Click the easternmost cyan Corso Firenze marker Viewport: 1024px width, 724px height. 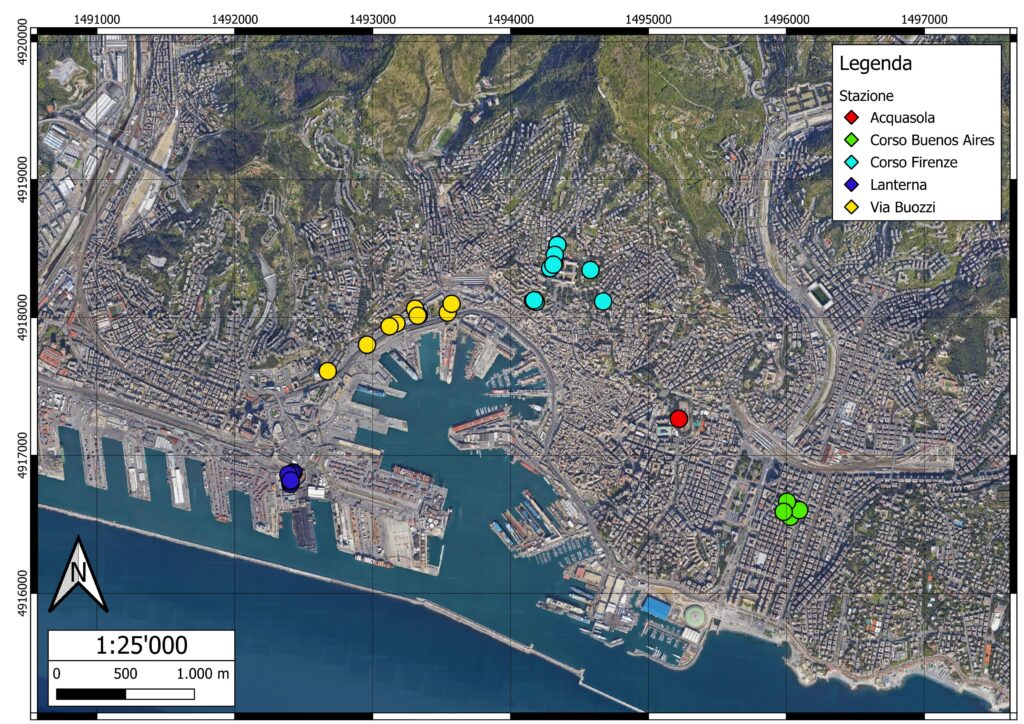pyautogui.click(x=603, y=301)
